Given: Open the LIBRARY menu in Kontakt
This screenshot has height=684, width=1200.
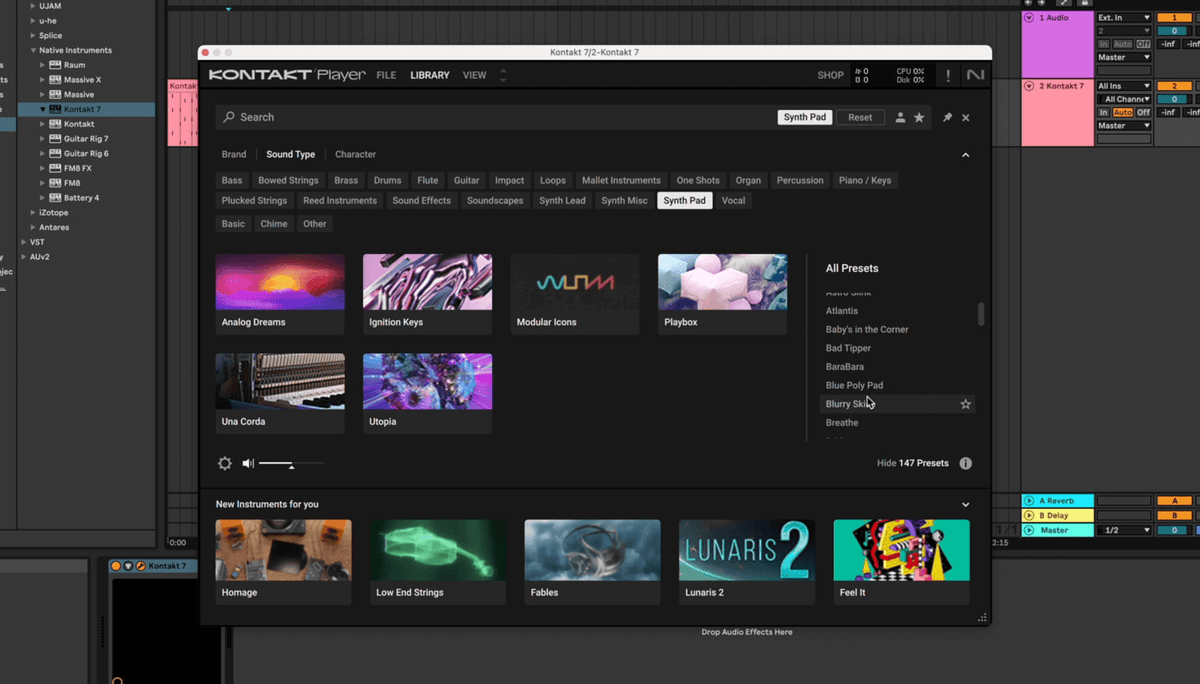Looking at the screenshot, I should 430,75.
